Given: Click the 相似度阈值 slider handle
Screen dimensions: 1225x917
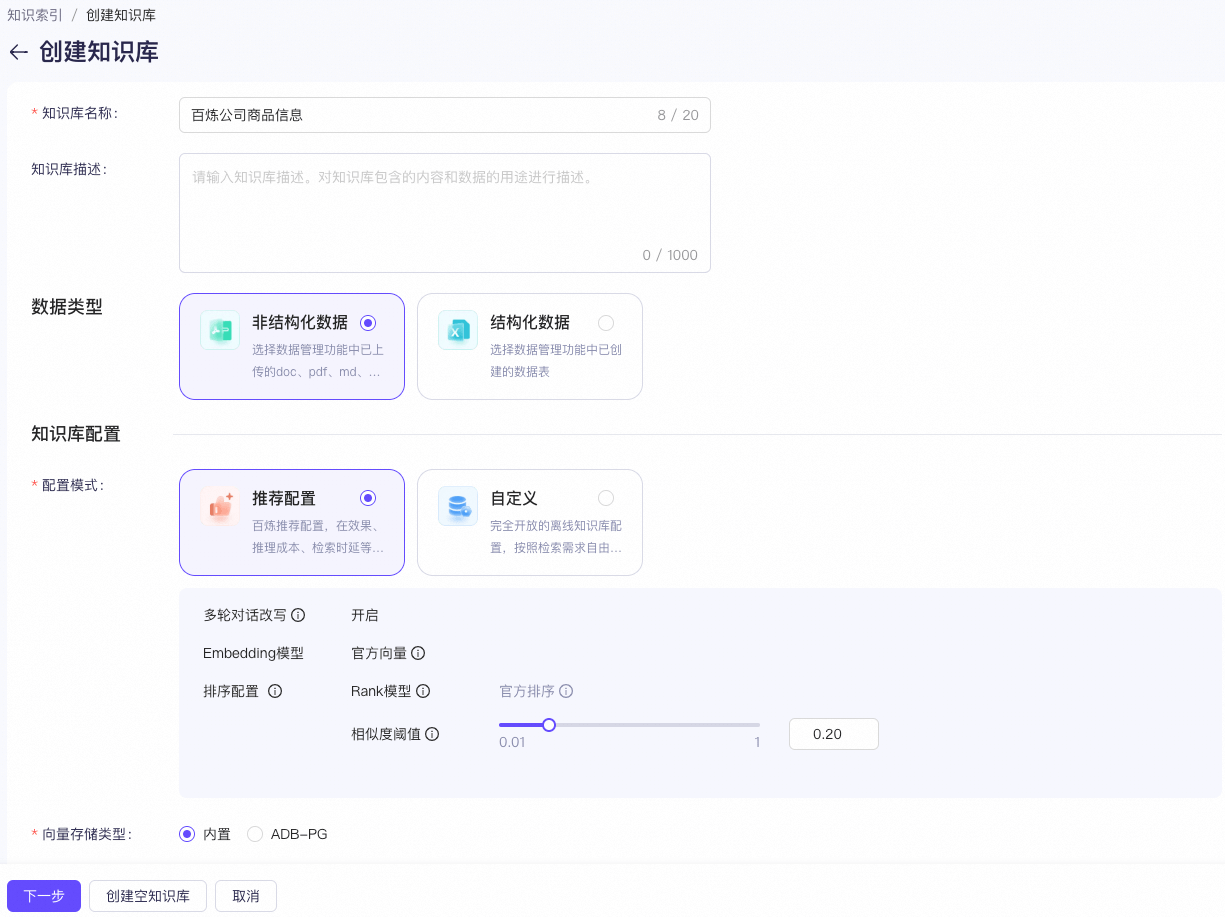Looking at the screenshot, I should [548, 725].
